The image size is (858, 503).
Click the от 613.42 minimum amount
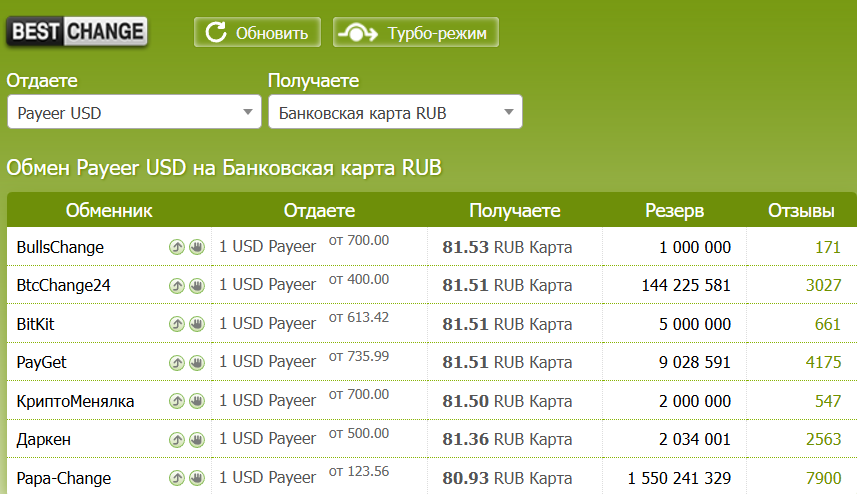coord(359,317)
